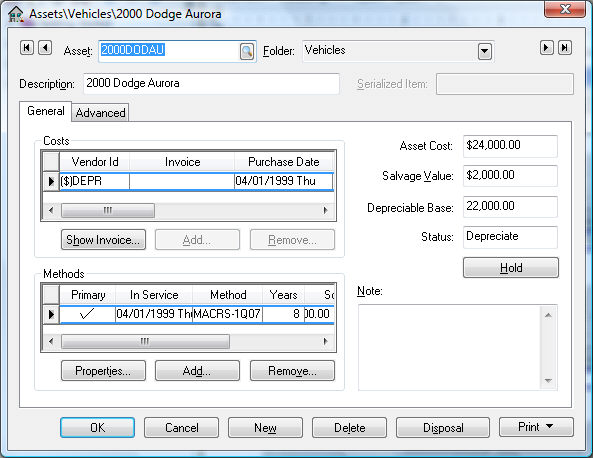Open the asset lookup magnifier
The height and width of the screenshot is (458, 593).
[247, 51]
